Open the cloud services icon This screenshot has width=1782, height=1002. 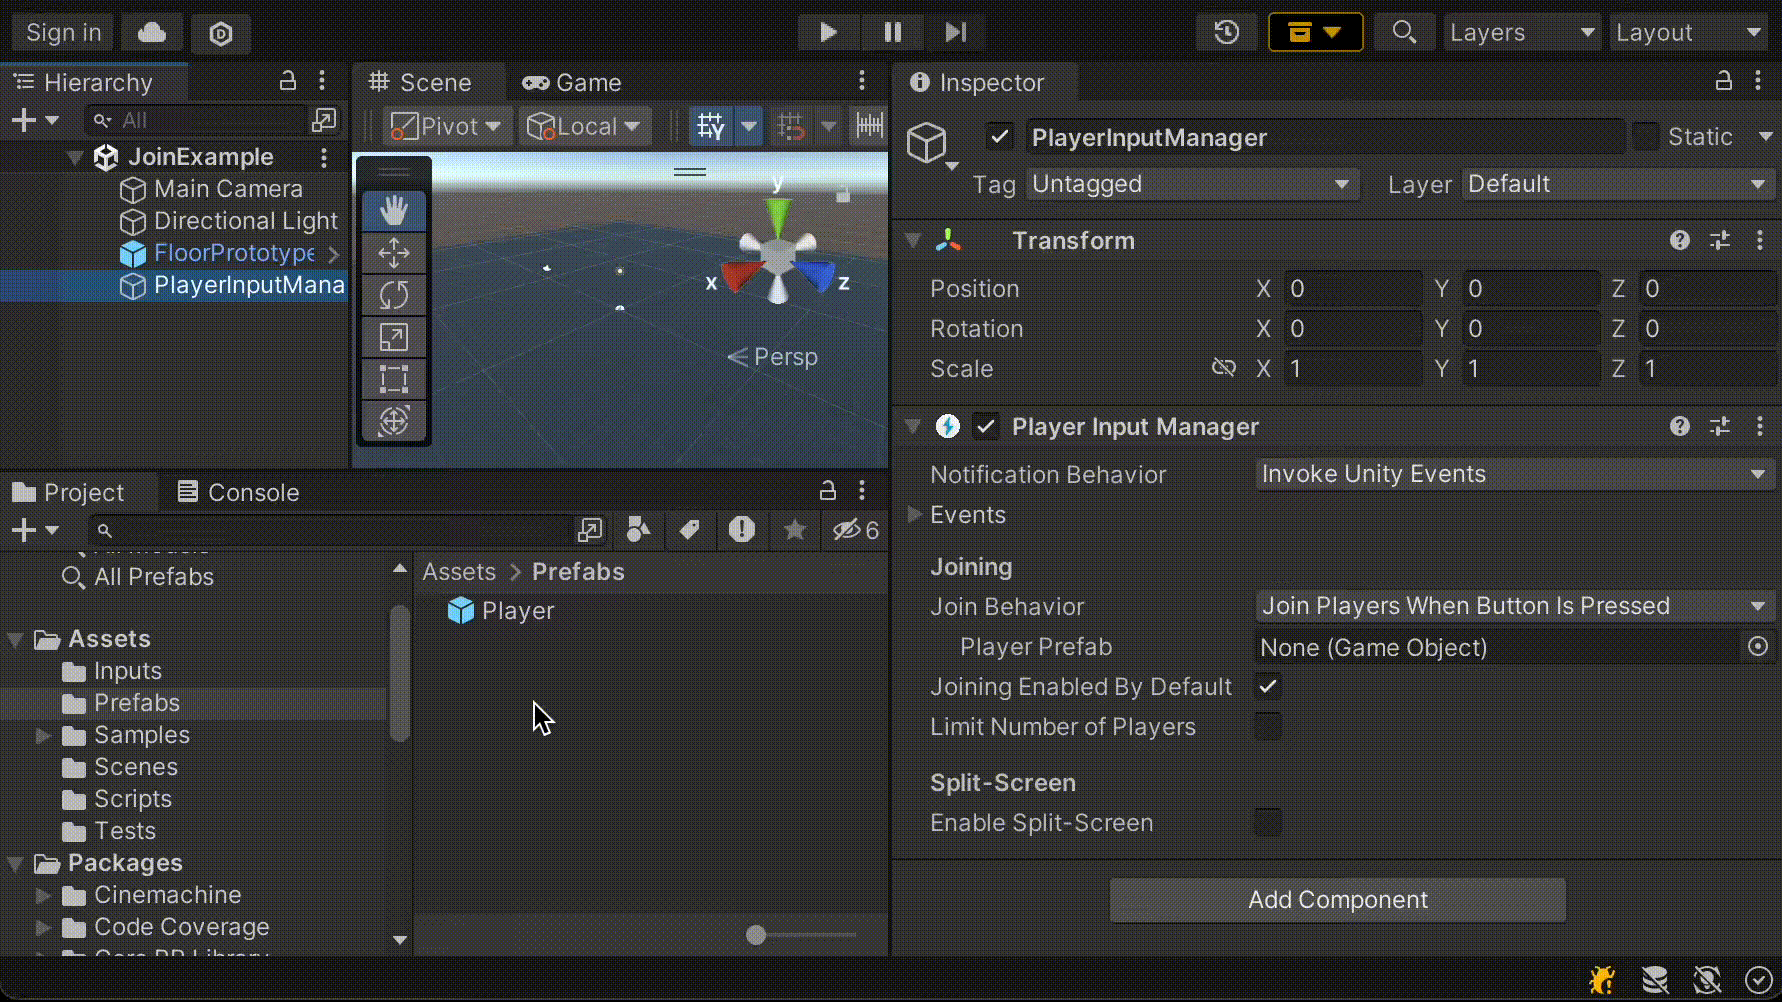pyautogui.click(x=152, y=33)
